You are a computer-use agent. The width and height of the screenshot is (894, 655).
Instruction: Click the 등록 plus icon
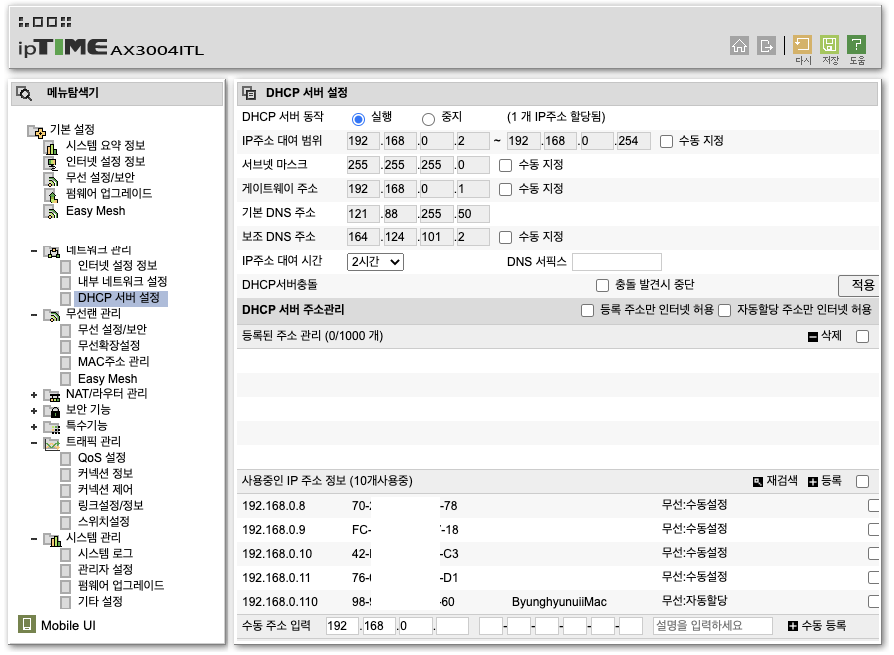coord(813,482)
